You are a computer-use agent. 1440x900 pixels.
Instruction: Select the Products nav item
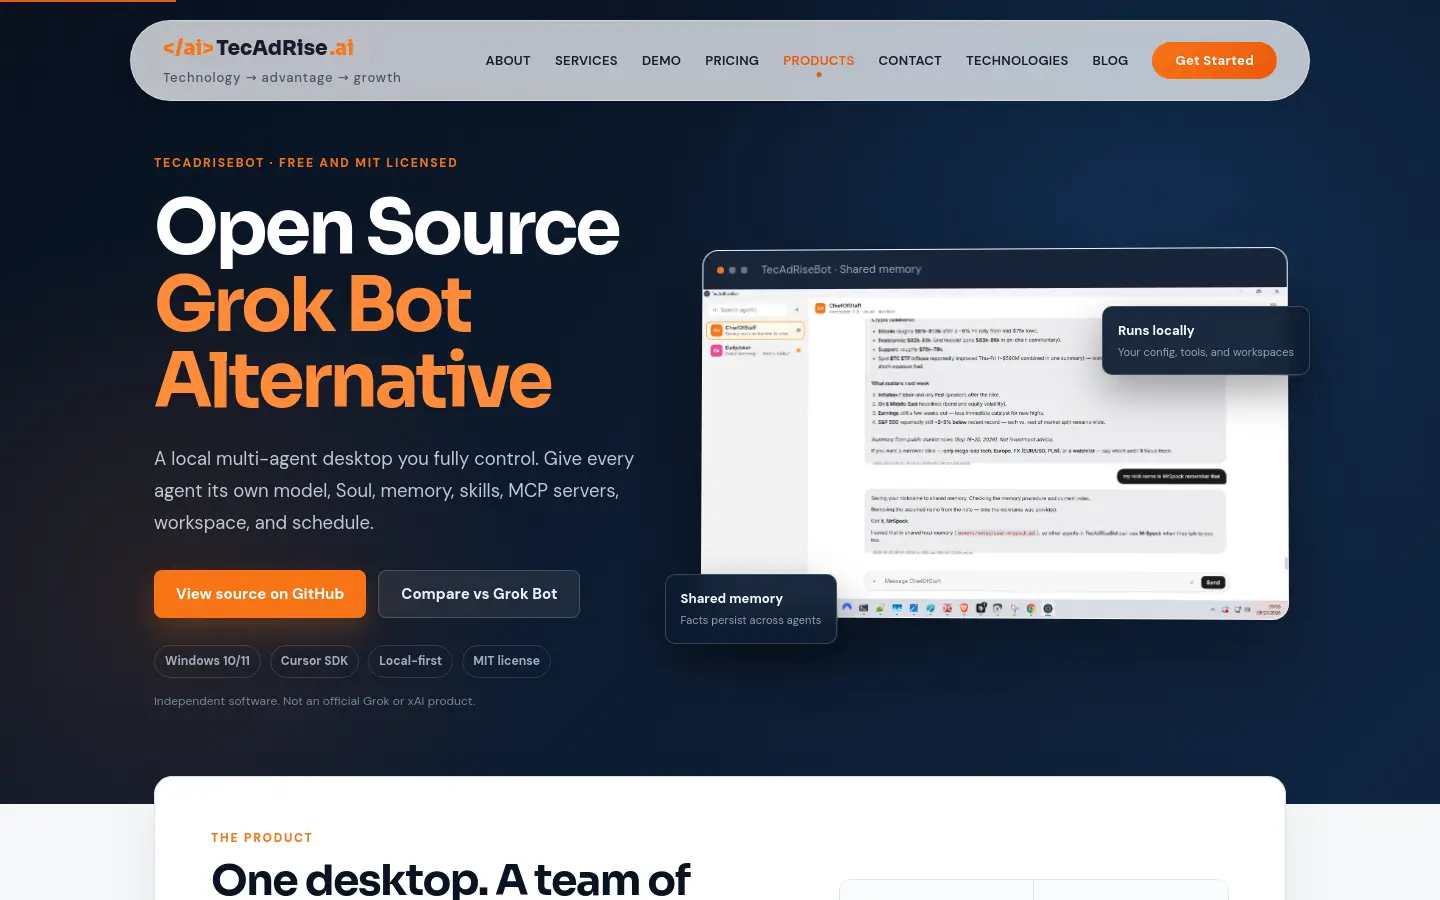(818, 61)
